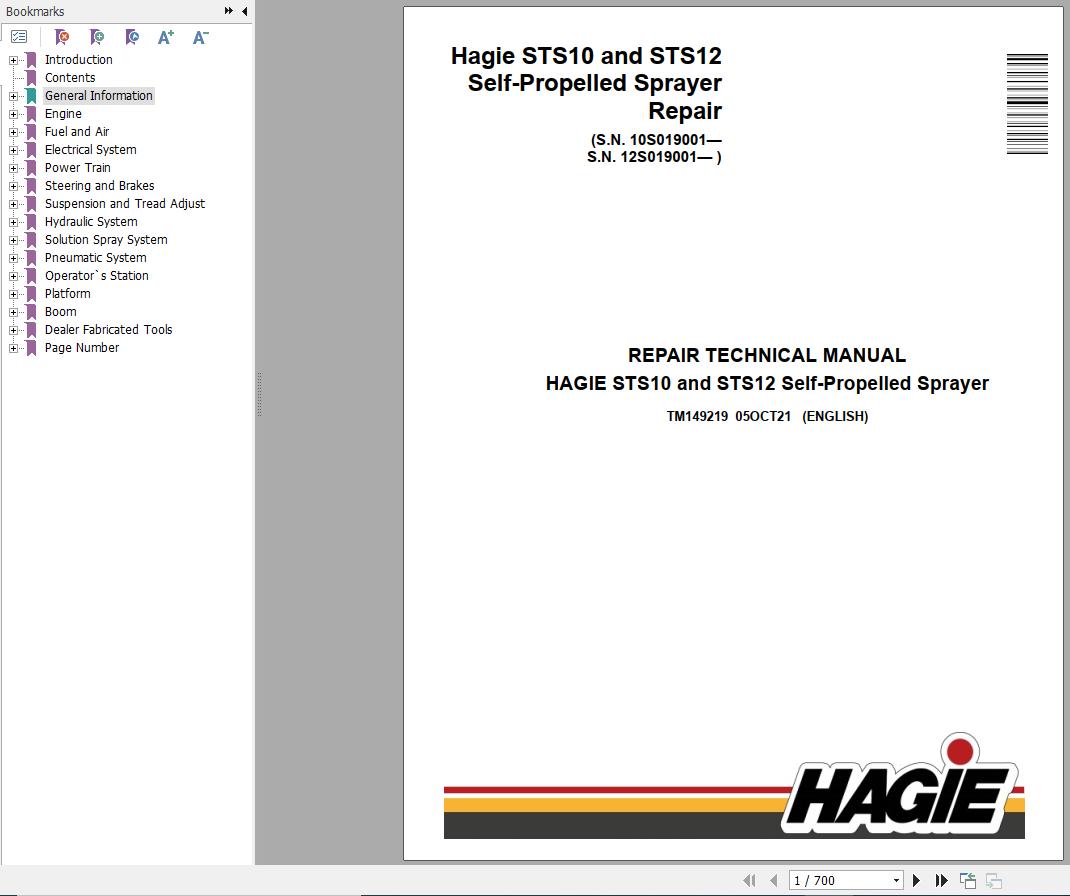The width and height of the screenshot is (1070, 896).
Task: Click the REPAIR TECHNICAL MANUAL heading
Action: coord(766,356)
